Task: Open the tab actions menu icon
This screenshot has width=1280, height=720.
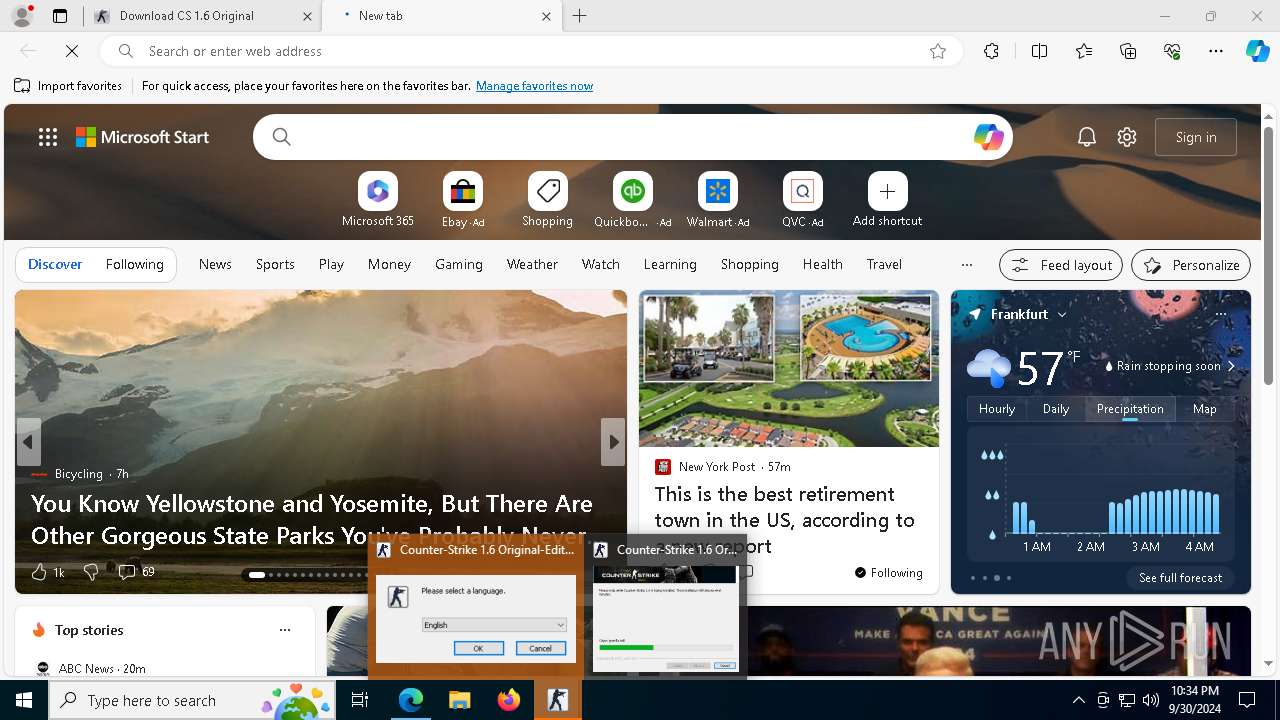Action: [60, 16]
